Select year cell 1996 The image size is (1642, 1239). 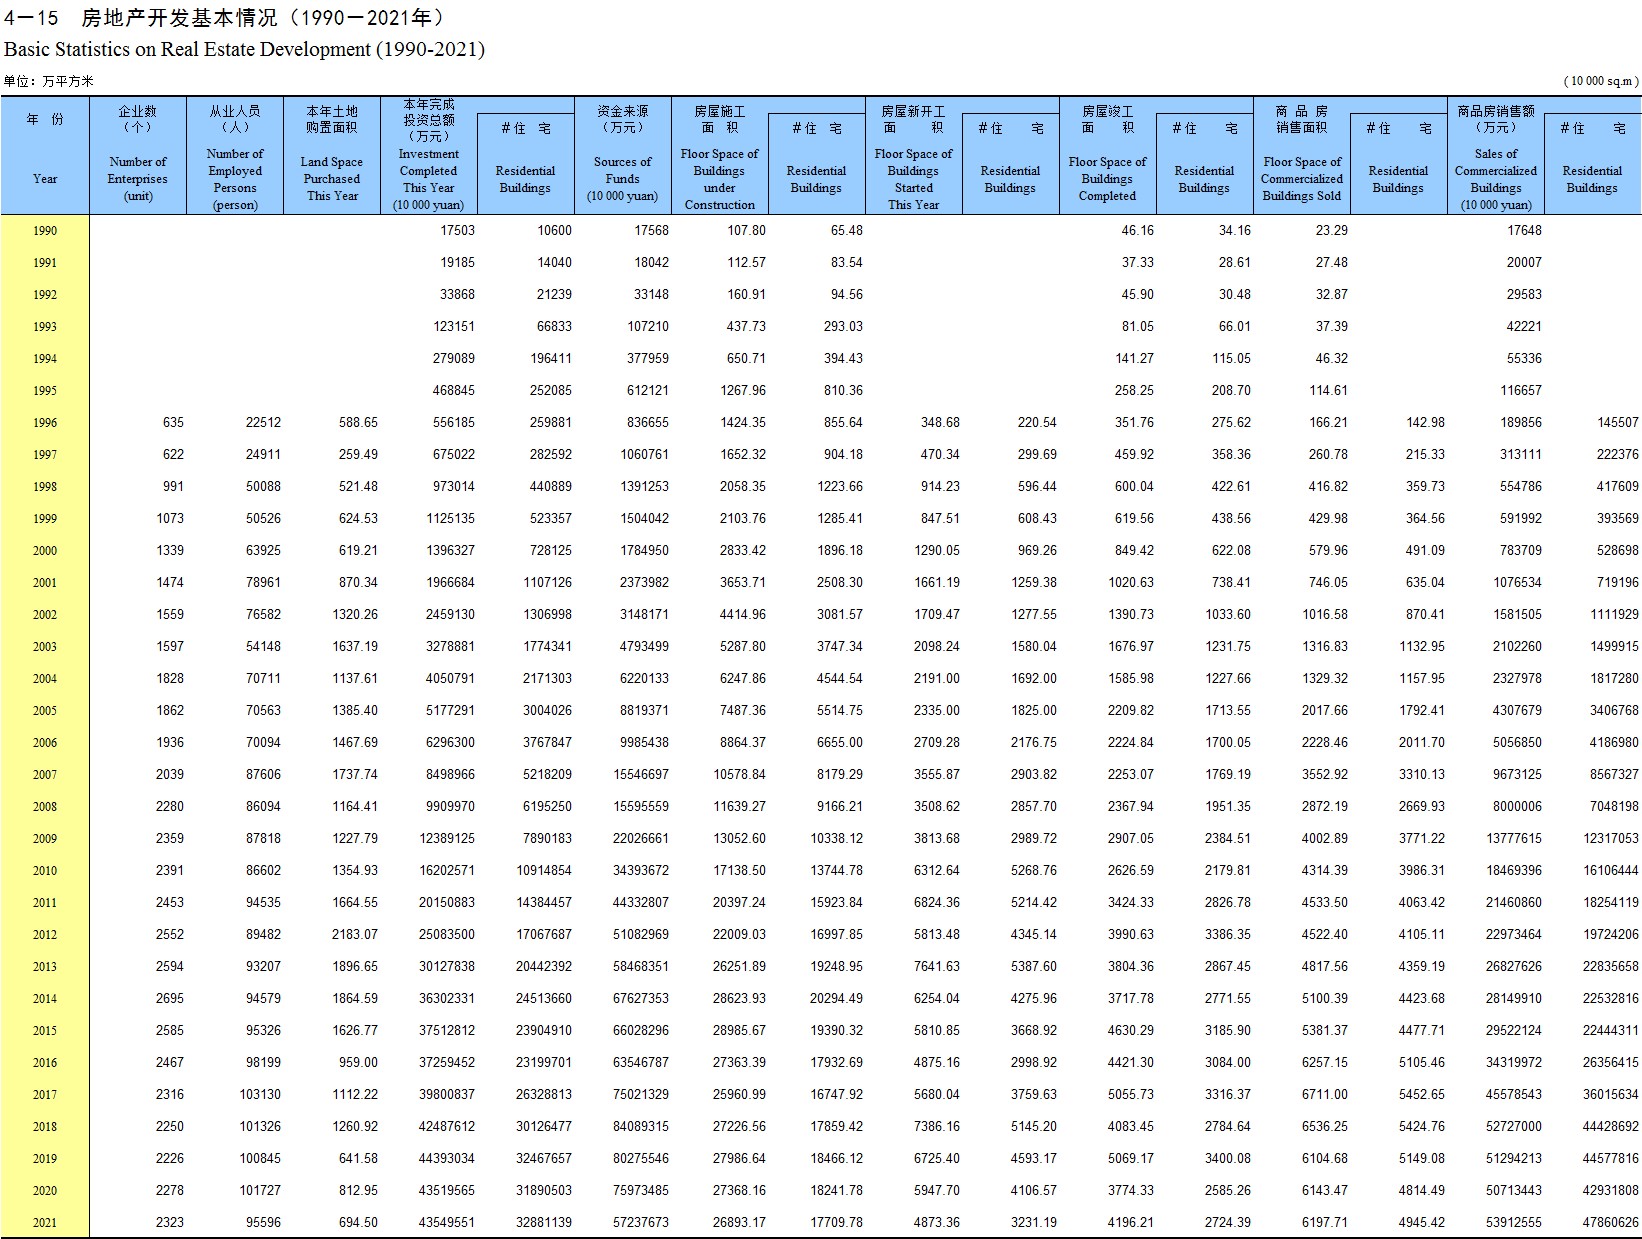point(45,423)
